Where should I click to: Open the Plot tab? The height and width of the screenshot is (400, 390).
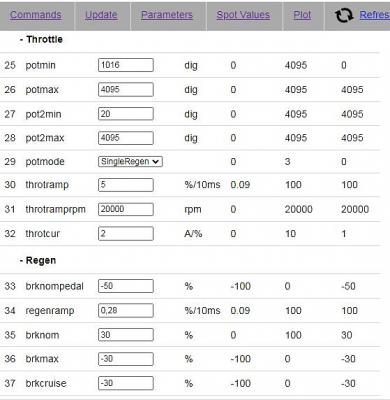302,15
